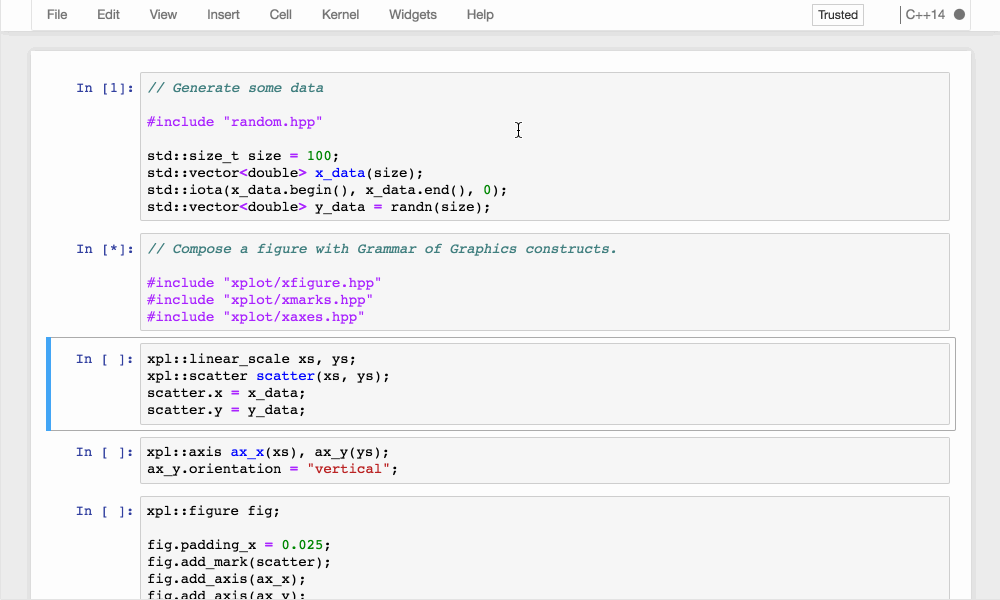Click the kernel busy indicator circle
Viewport: 1000px width, 600px height.
pos(959,15)
